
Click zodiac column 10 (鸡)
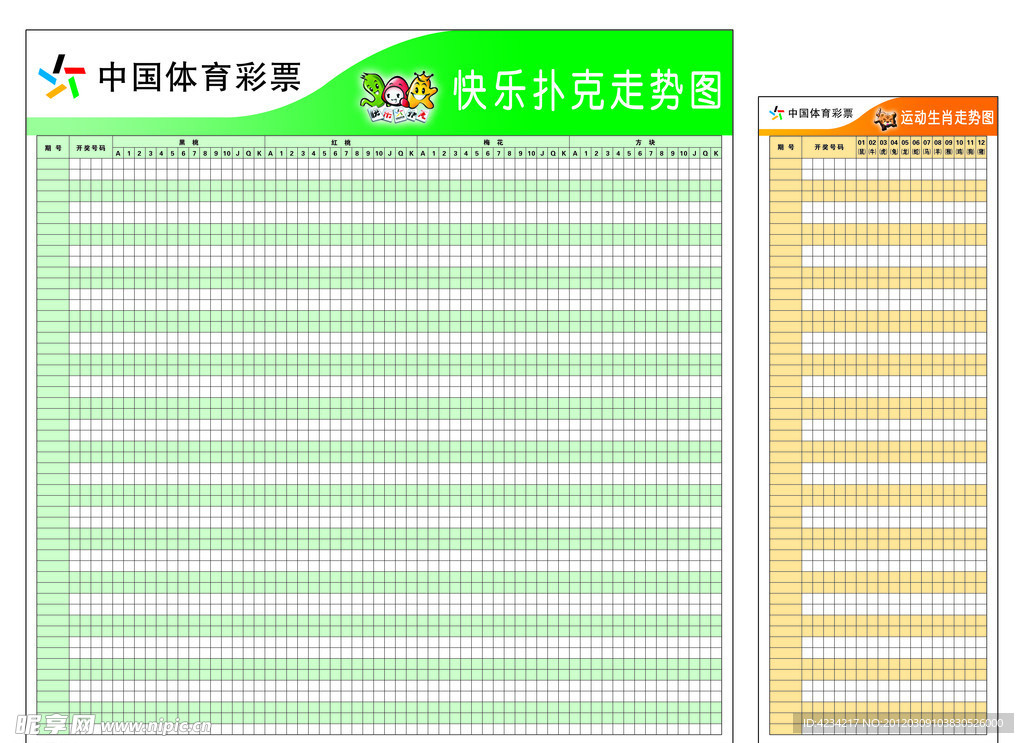[x=959, y=147]
